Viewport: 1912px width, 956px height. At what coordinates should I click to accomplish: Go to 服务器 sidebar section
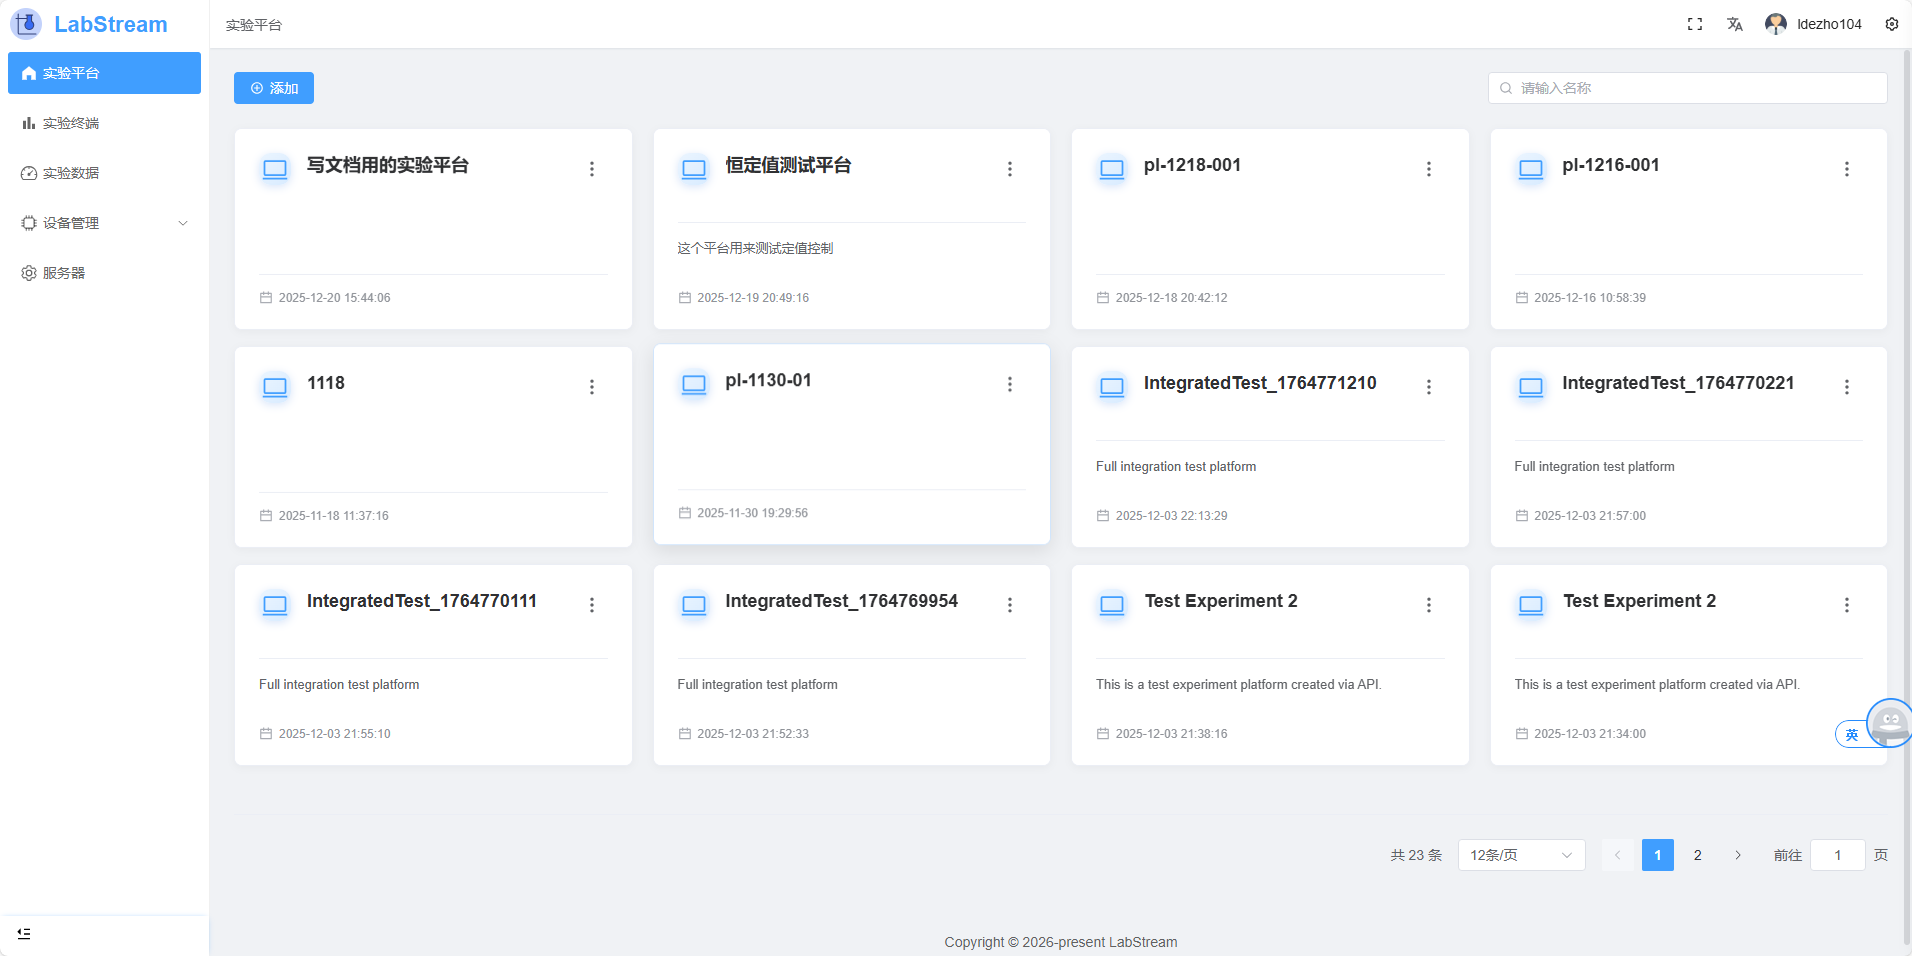[64, 273]
